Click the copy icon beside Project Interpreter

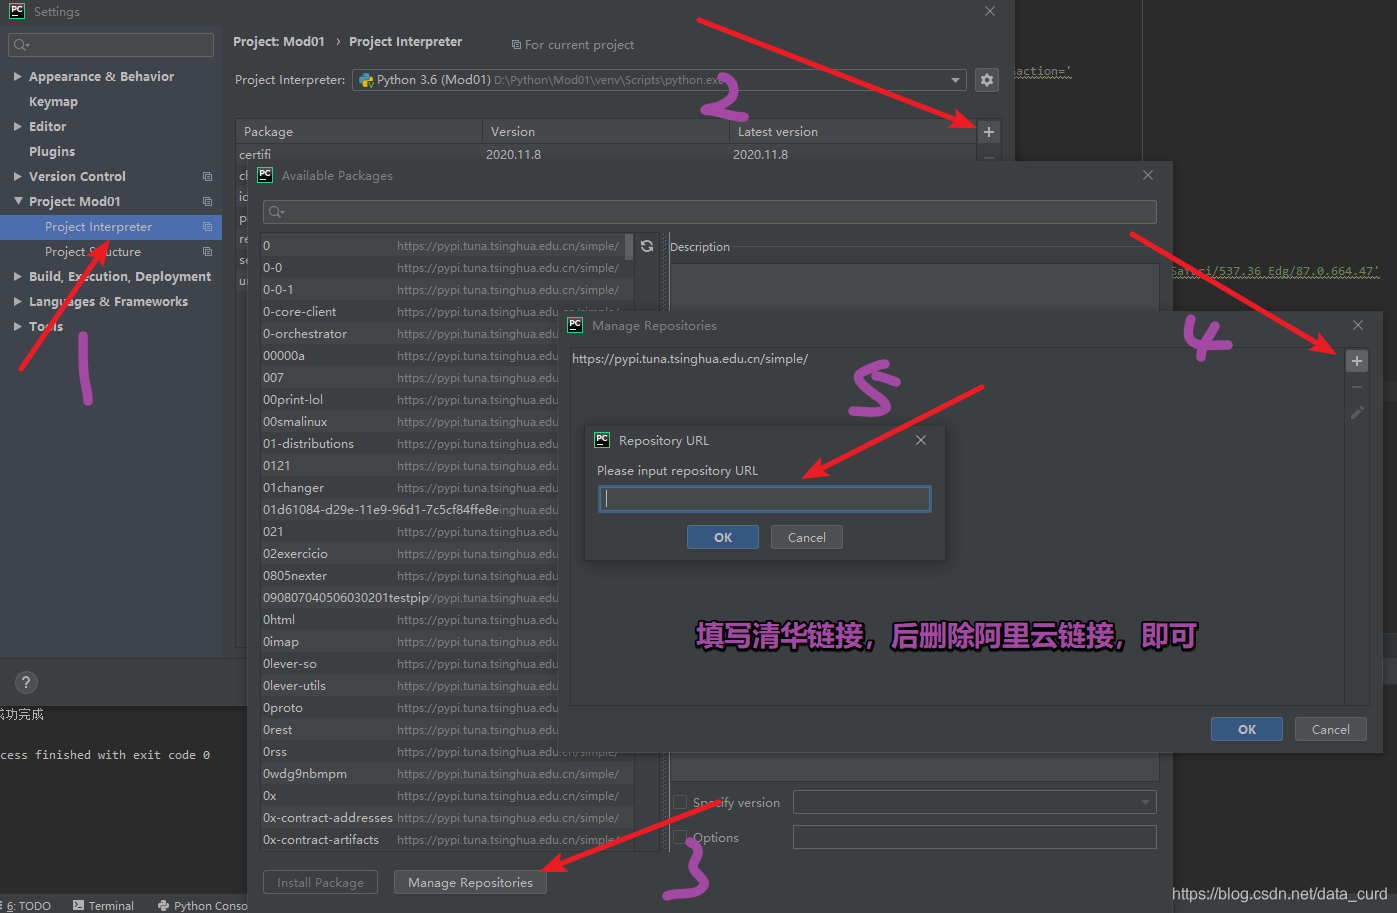click(x=207, y=227)
